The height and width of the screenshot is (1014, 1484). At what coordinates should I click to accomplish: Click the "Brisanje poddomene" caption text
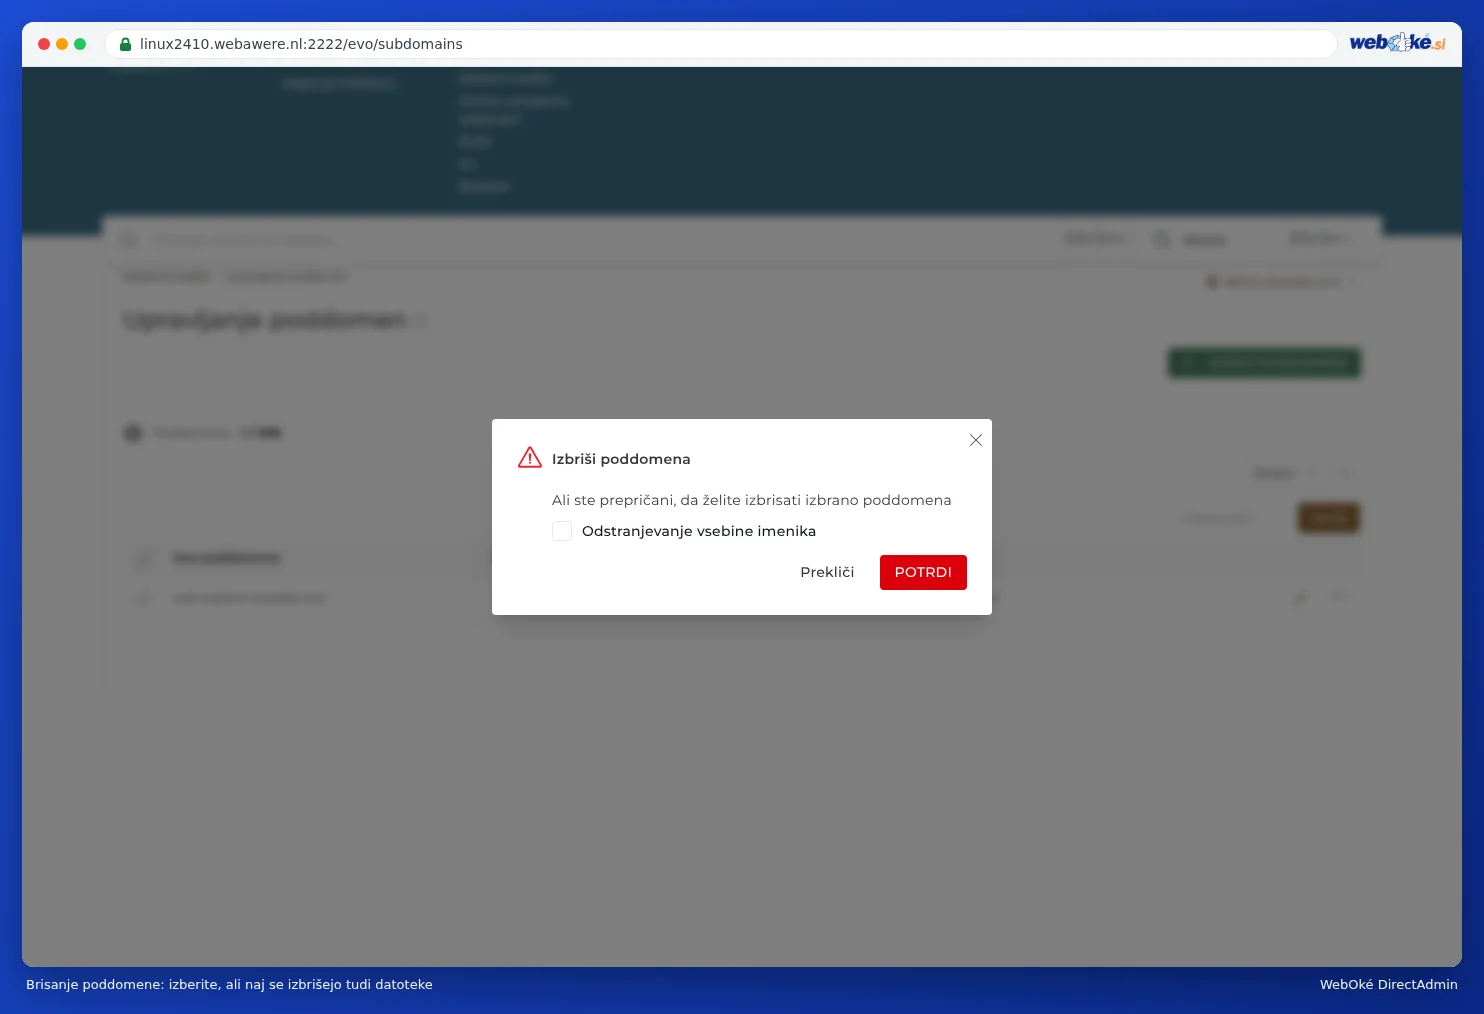[x=229, y=985]
